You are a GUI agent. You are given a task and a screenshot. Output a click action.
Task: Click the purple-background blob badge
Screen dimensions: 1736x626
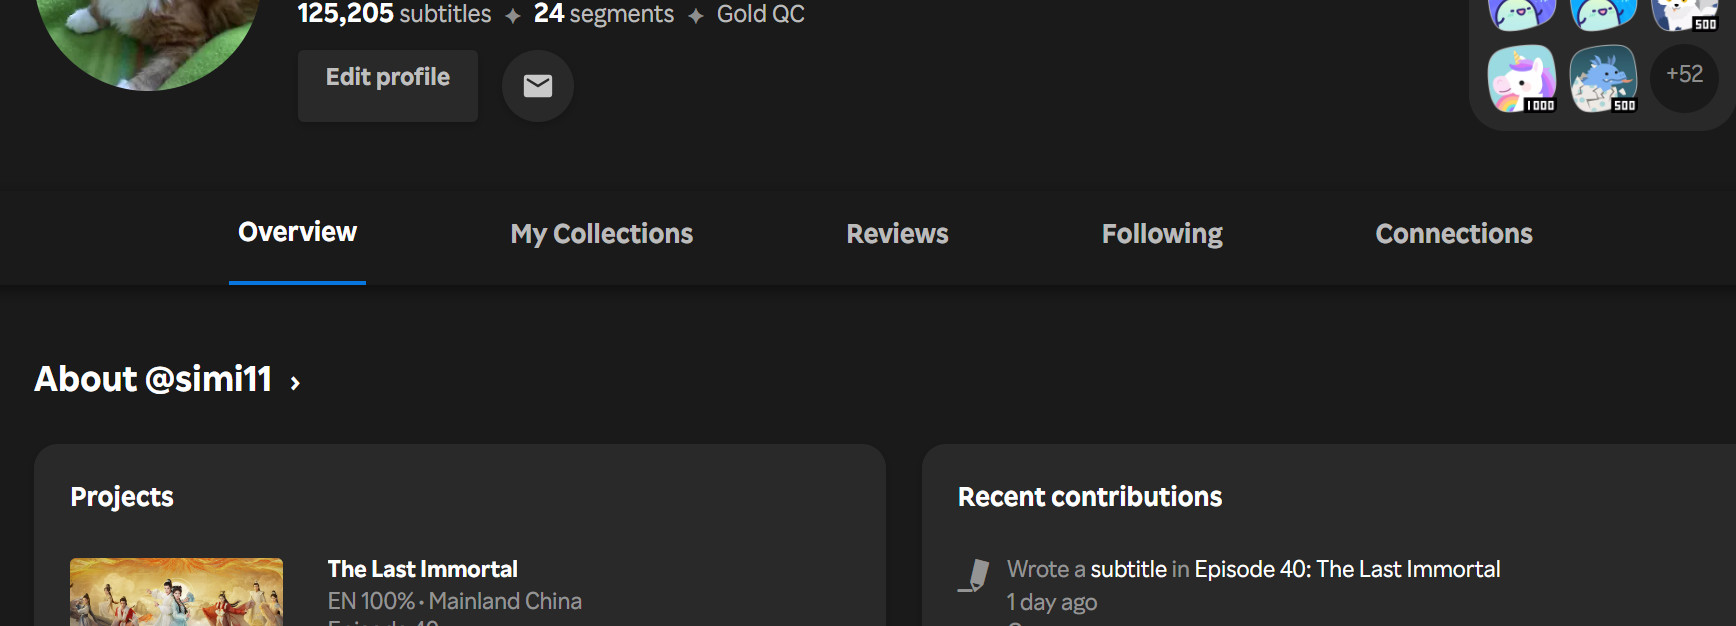(1522, 14)
